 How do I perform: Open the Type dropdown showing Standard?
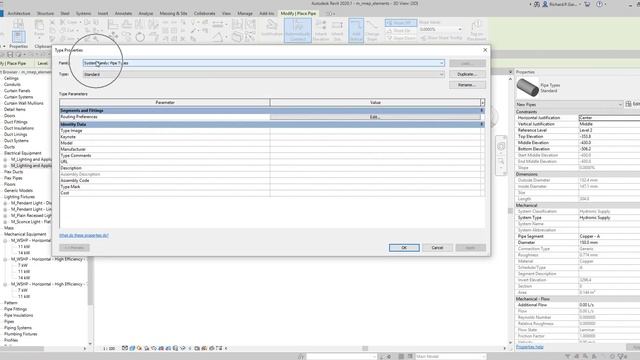coord(264,74)
